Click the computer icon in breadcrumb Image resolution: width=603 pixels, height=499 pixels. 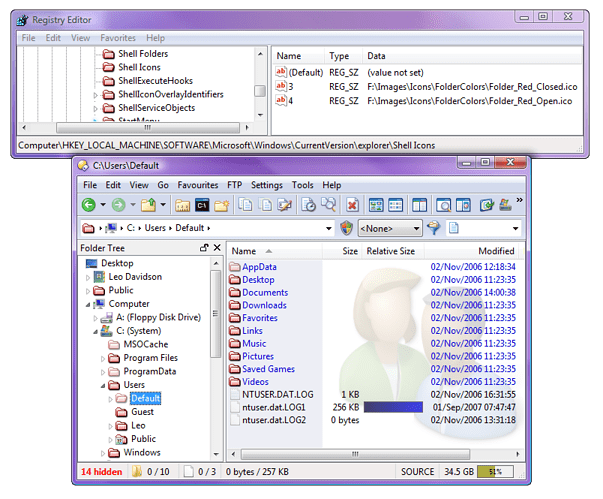(111, 228)
